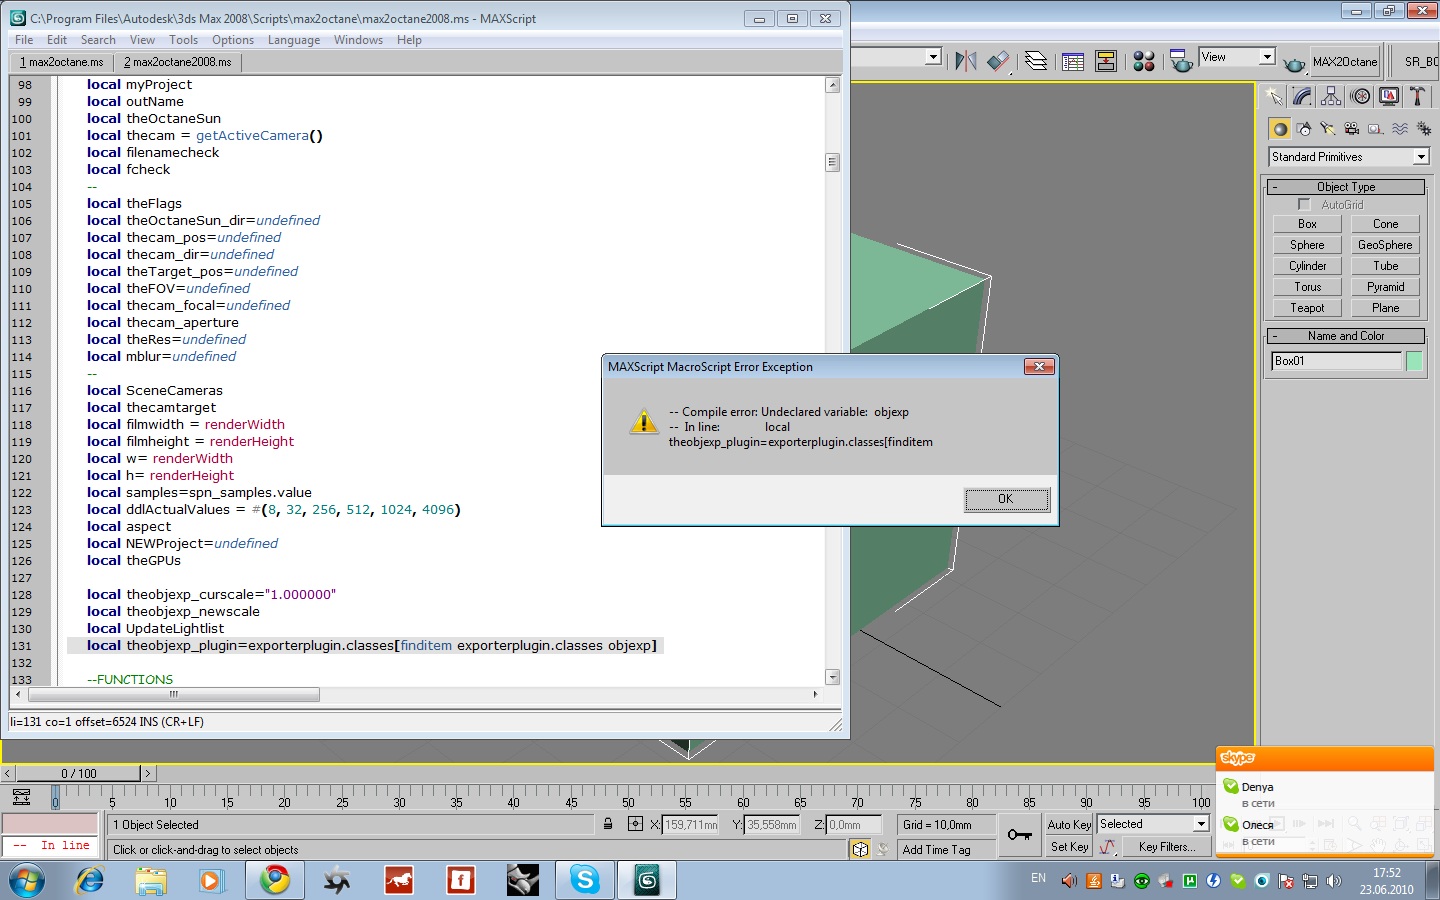Screen dimensions: 1440x900
Task: Click OK in the error dialog
Action: click(x=1006, y=499)
